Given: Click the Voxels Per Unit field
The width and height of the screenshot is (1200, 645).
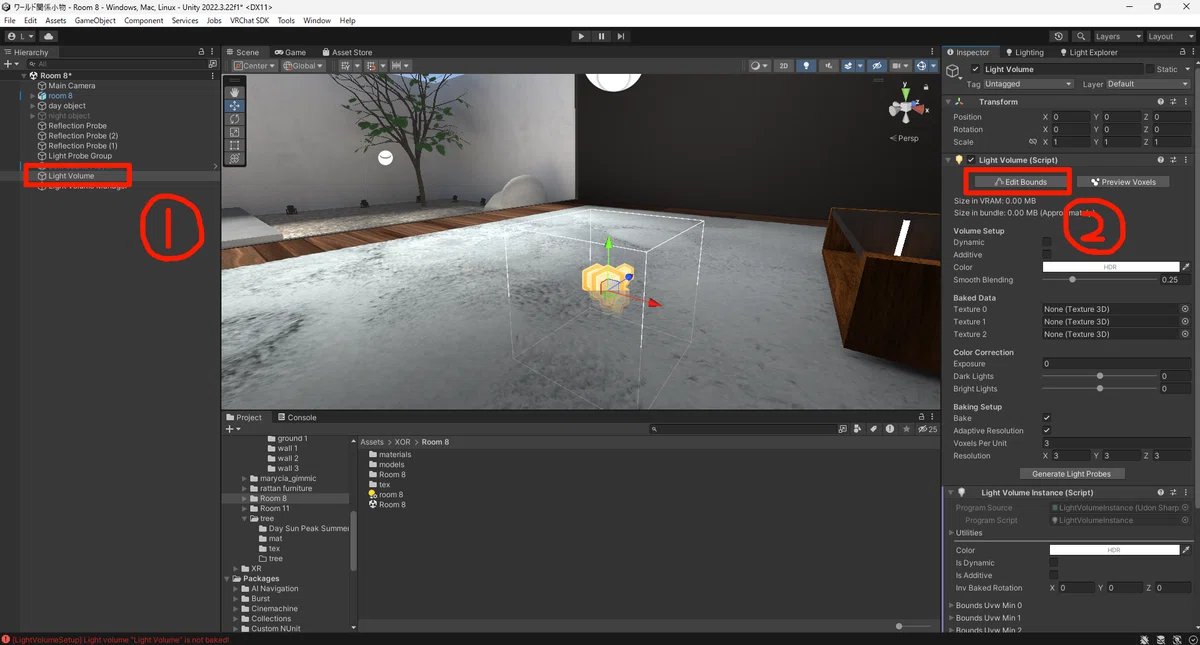Looking at the screenshot, I should click(x=1117, y=443).
